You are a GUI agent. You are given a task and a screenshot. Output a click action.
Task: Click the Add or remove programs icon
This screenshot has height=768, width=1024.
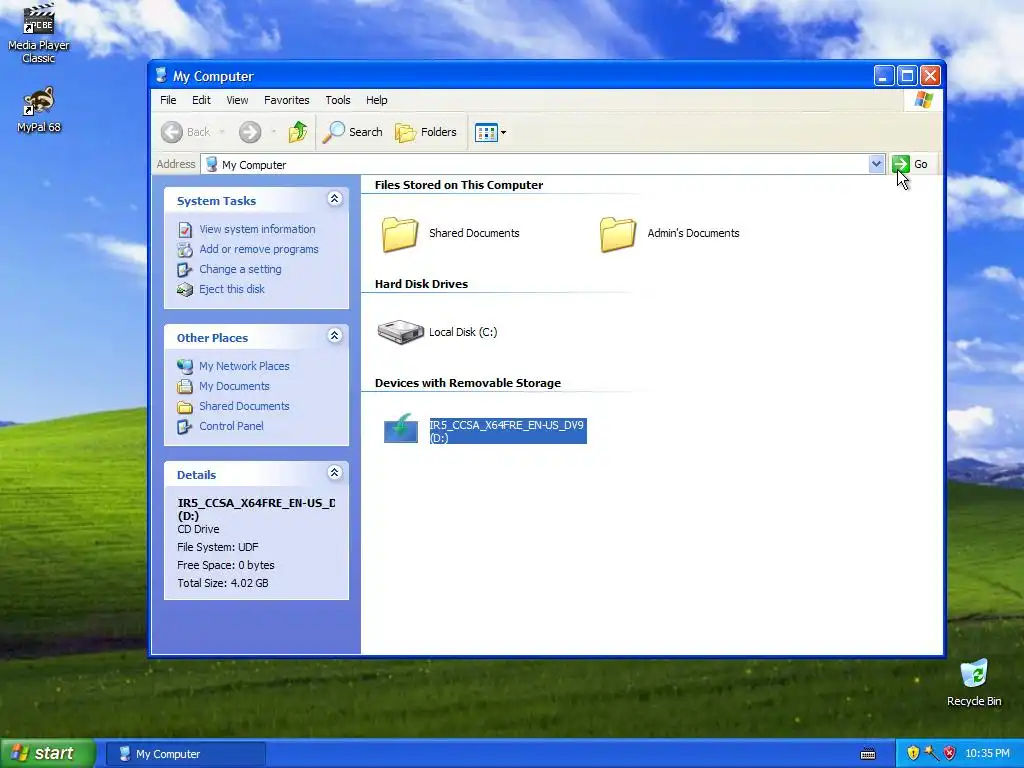pyautogui.click(x=185, y=249)
